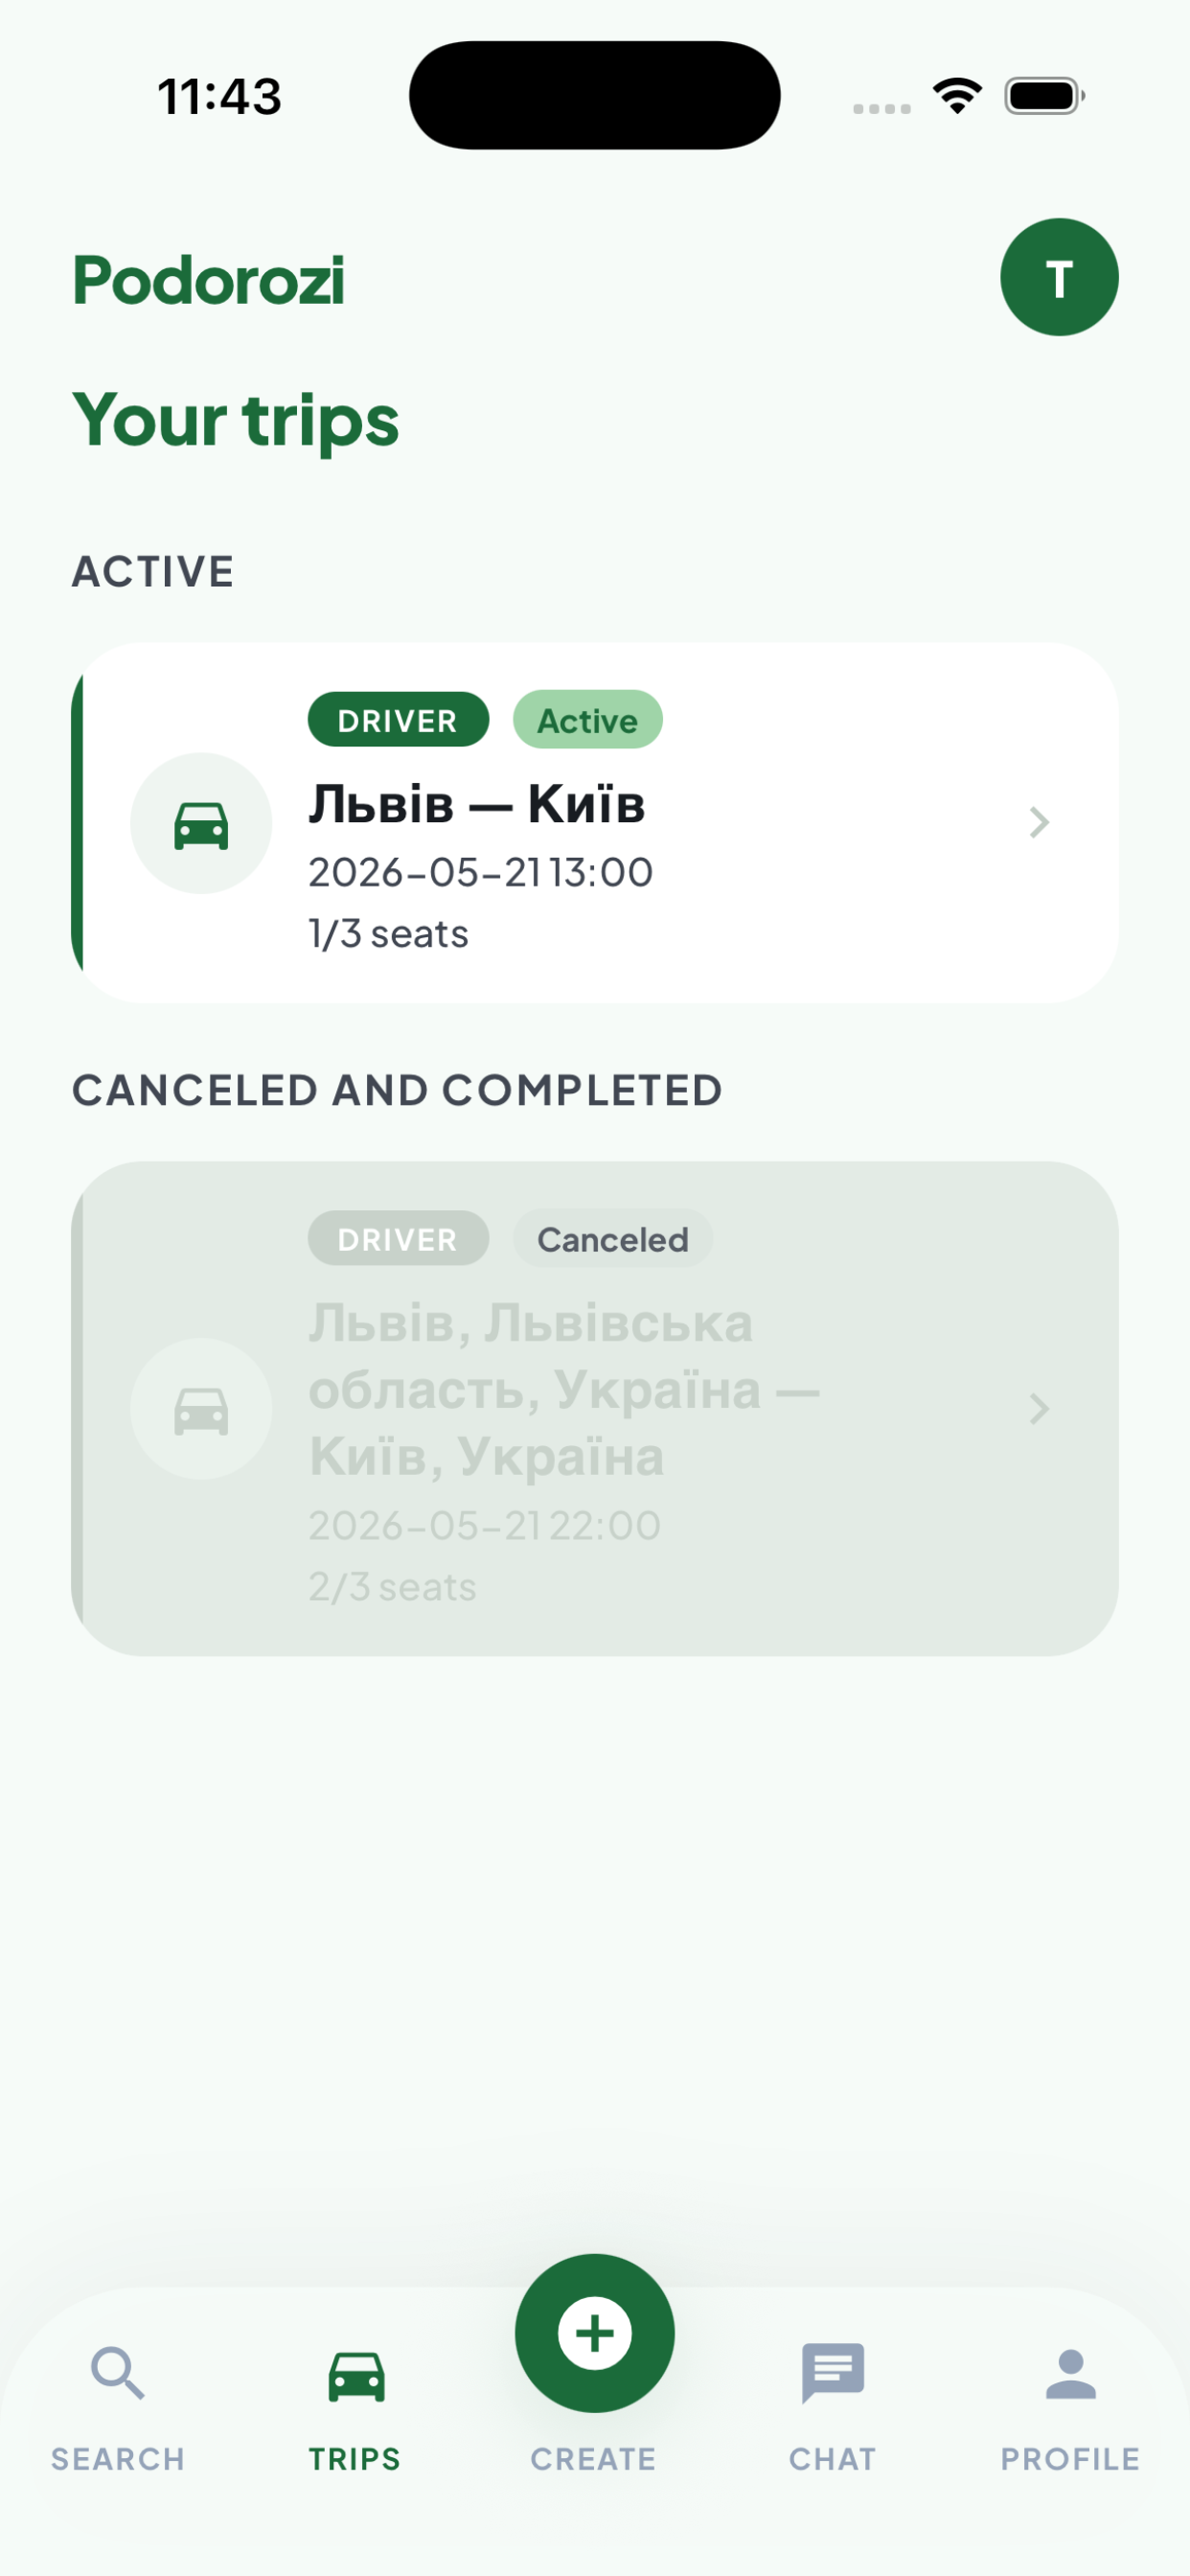Expand the canceled trip chevron
The image size is (1190, 2576).
point(1039,1409)
